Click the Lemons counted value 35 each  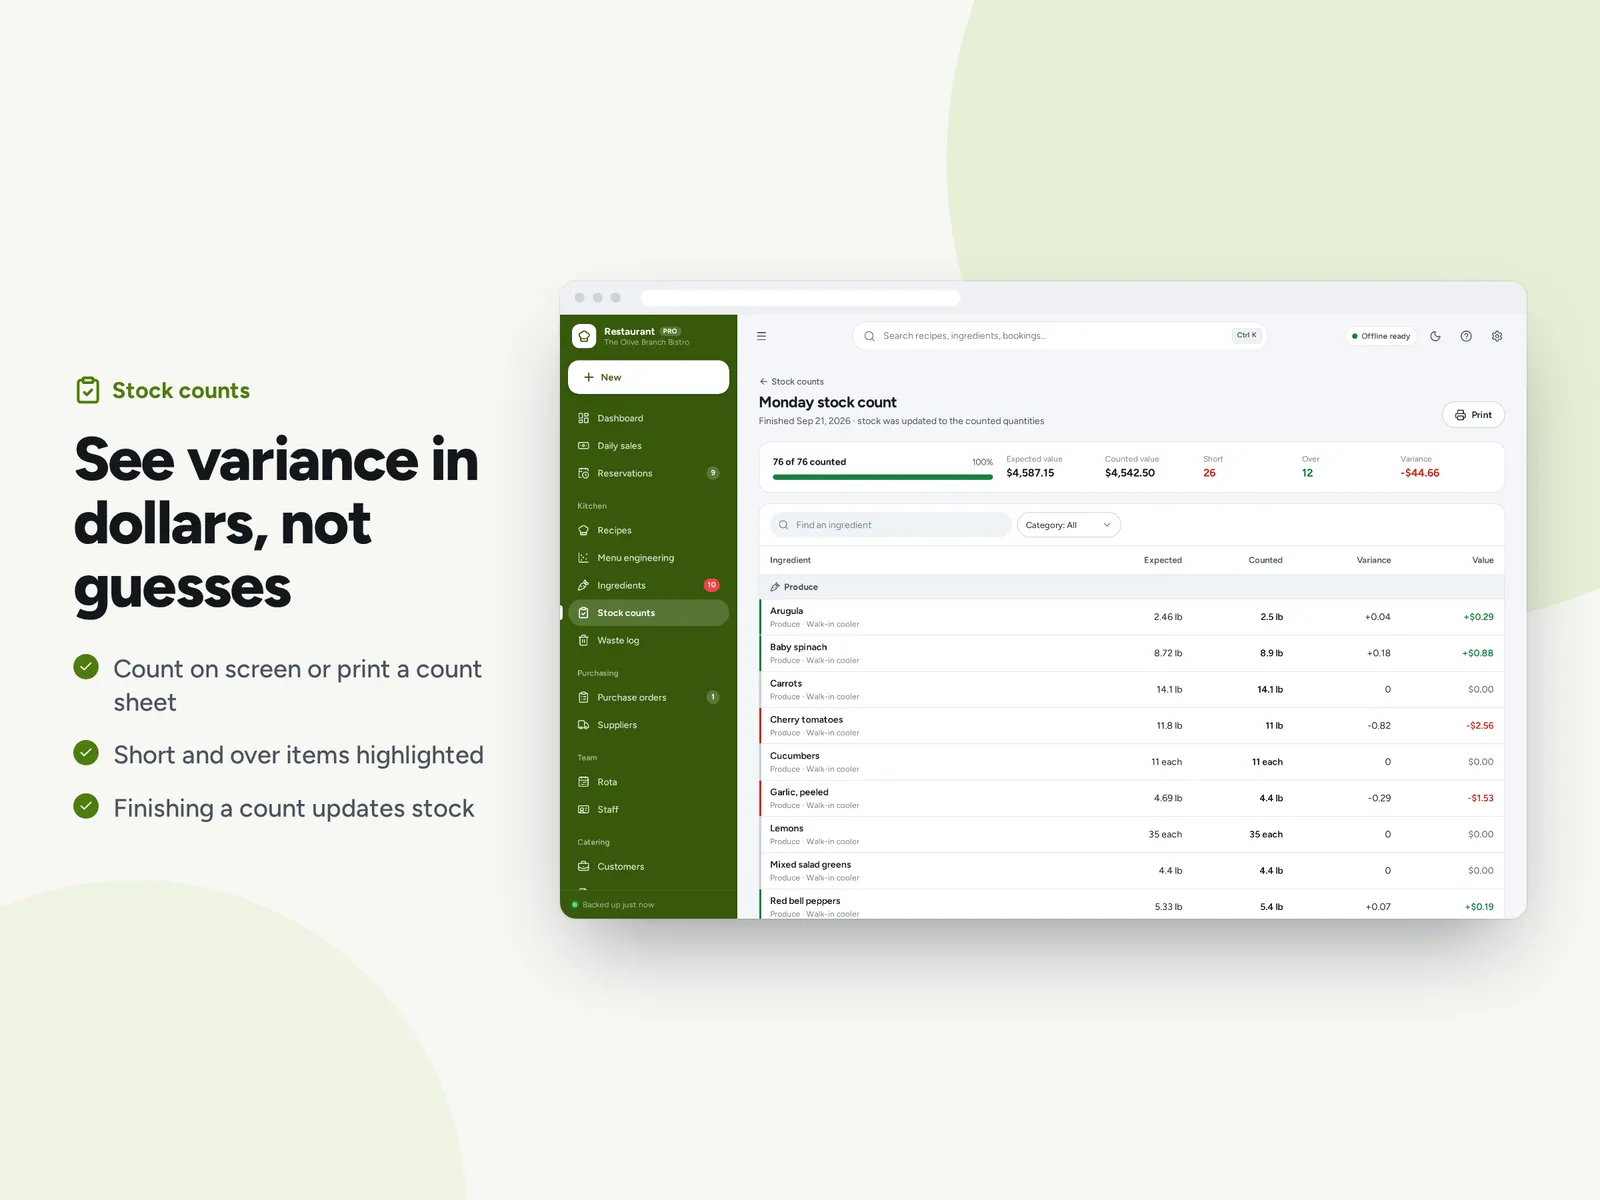[1265, 834]
